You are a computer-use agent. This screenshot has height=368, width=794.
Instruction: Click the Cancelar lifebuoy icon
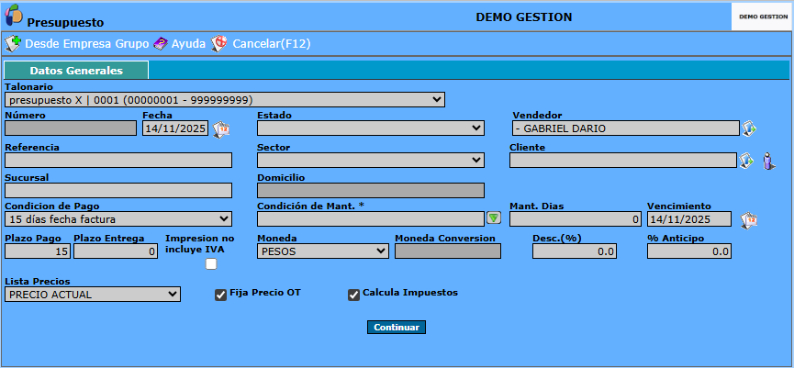tap(219, 44)
